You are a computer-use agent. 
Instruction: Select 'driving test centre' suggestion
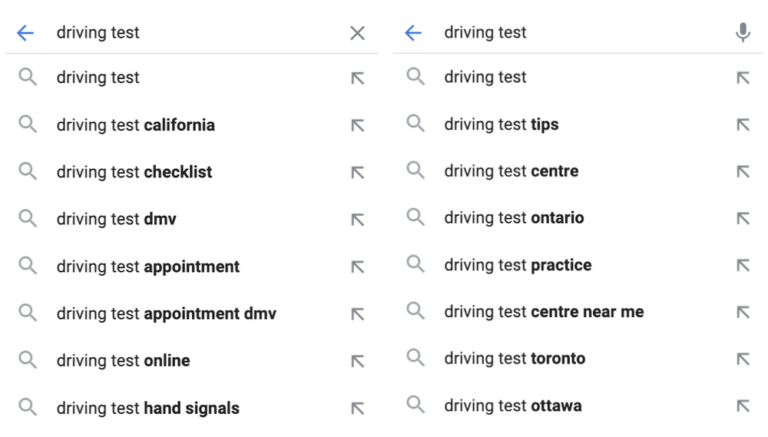pos(511,171)
